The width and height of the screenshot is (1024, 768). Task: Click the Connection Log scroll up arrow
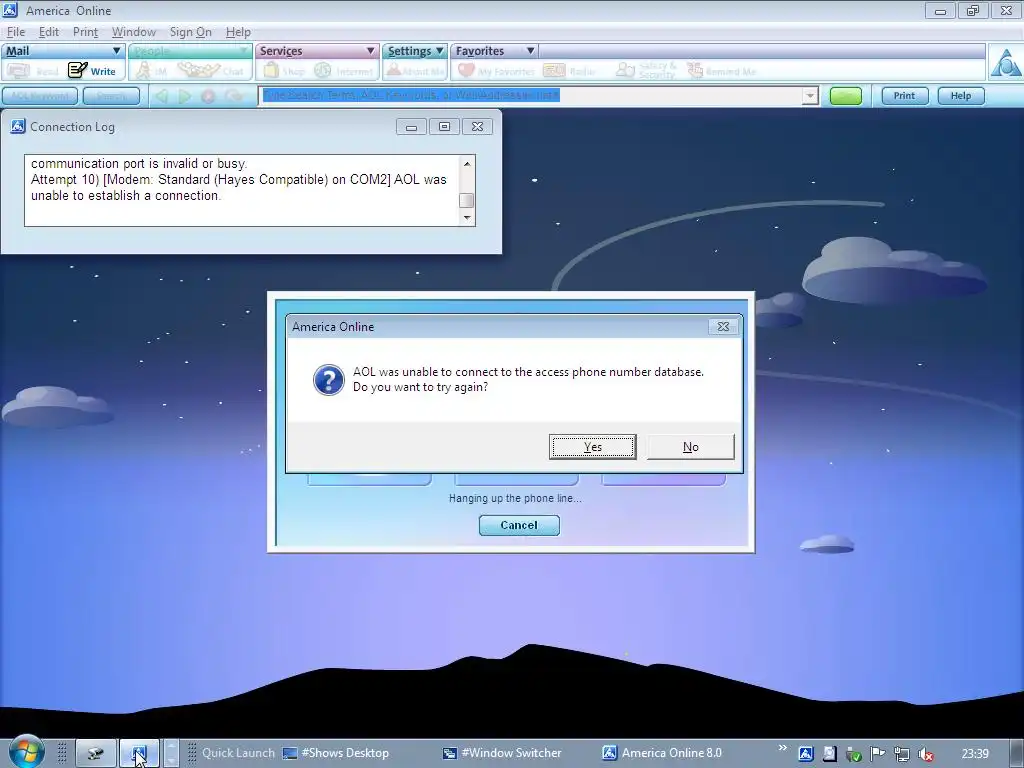click(466, 163)
